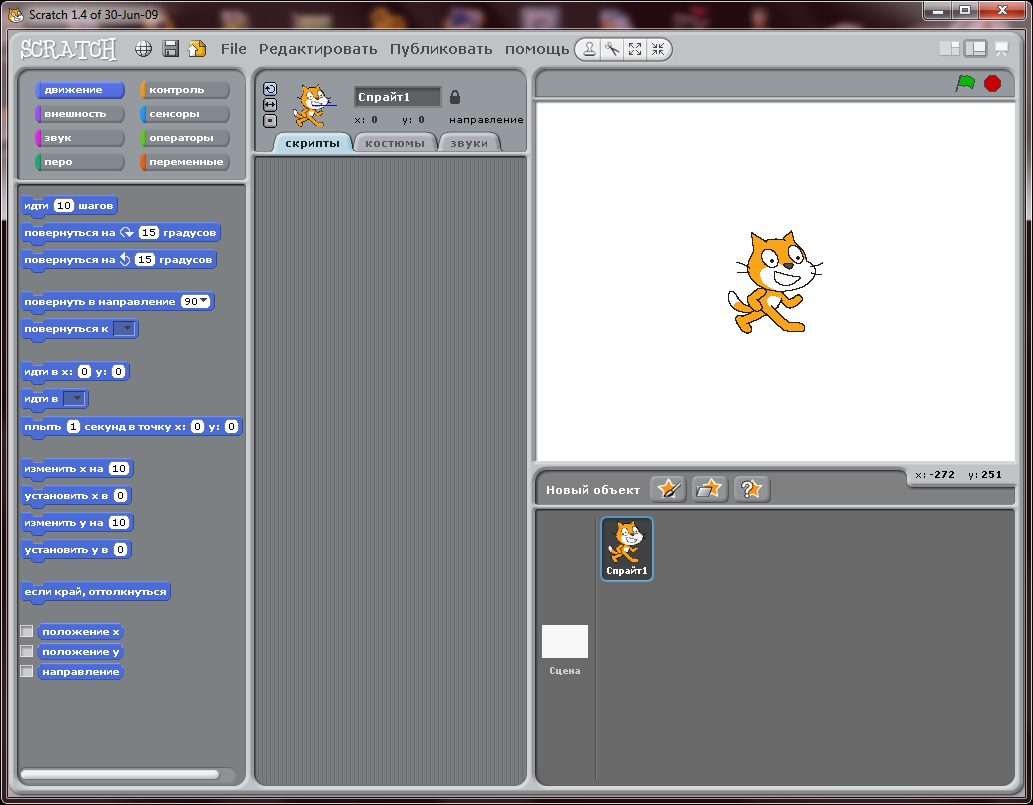Click the share project folder icon
The image size is (1033, 805).
click(197, 49)
